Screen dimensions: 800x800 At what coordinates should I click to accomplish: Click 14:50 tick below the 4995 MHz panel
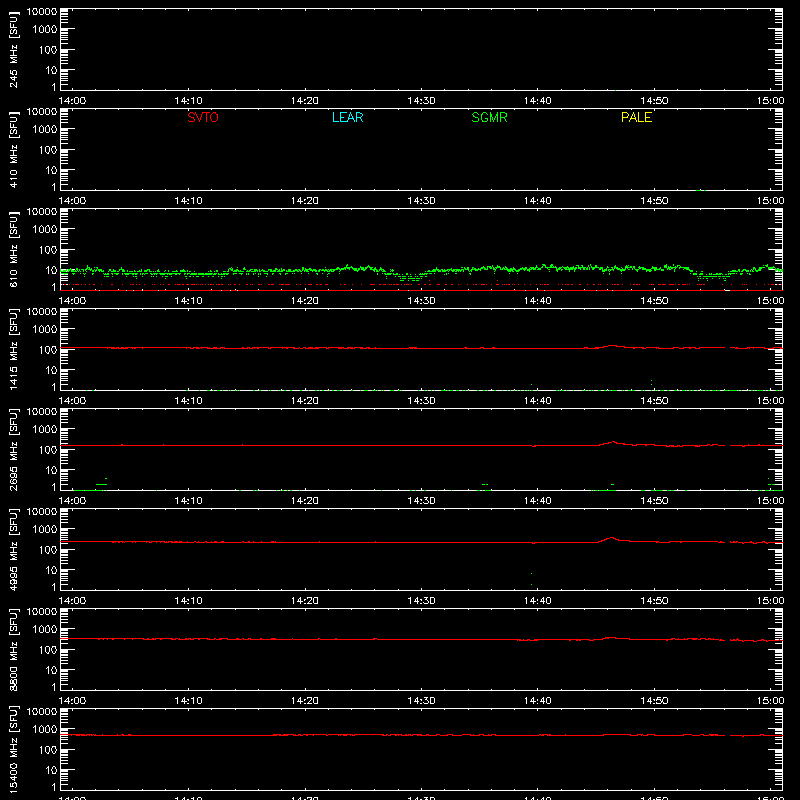(654, 601)
